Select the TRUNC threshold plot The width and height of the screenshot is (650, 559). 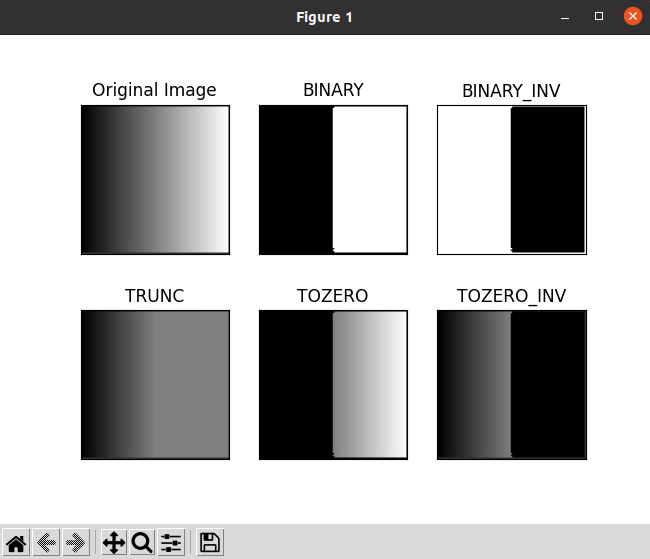pyautogui.click(x=155, y=385)
